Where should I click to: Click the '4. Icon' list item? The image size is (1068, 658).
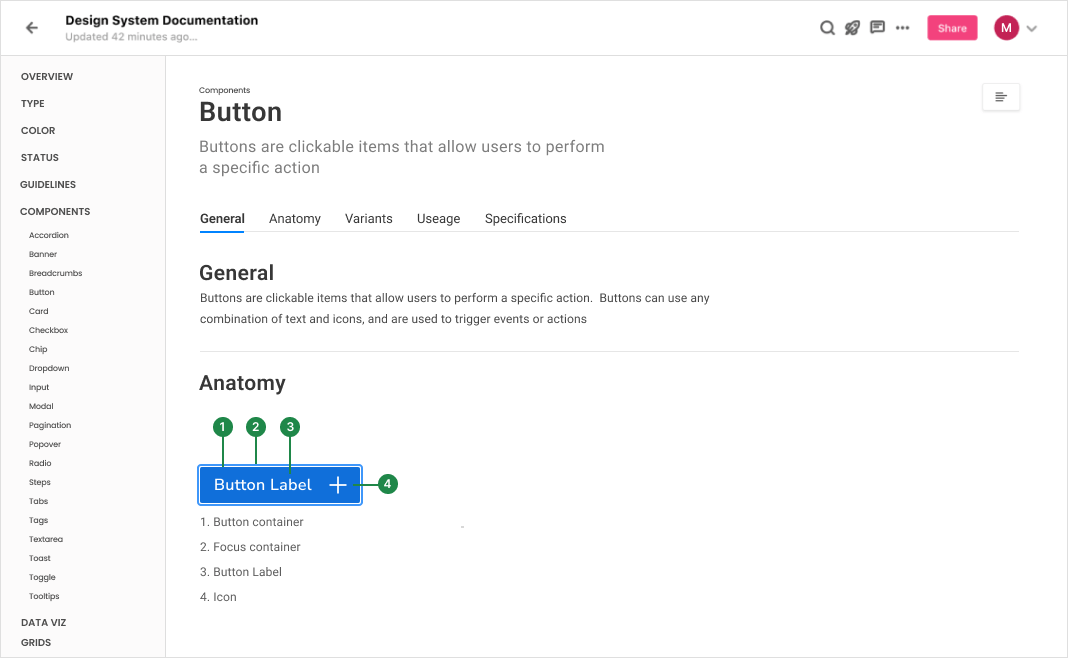218,597
